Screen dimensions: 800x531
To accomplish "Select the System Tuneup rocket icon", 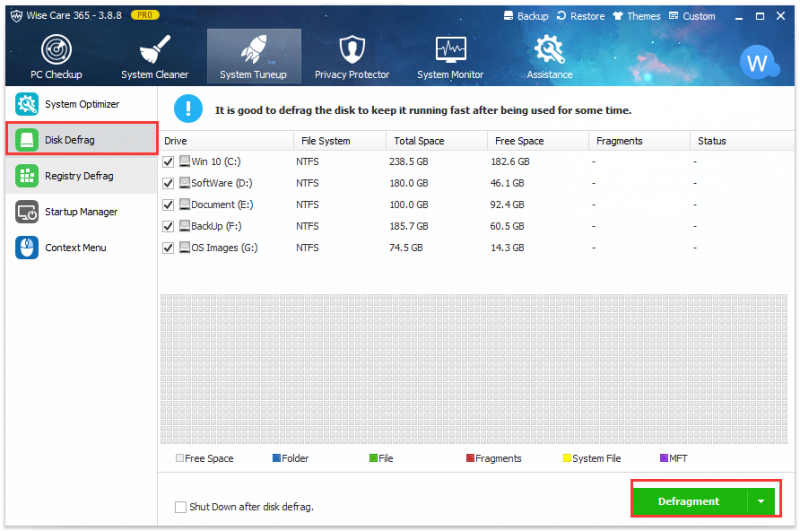I will [253, 49].
